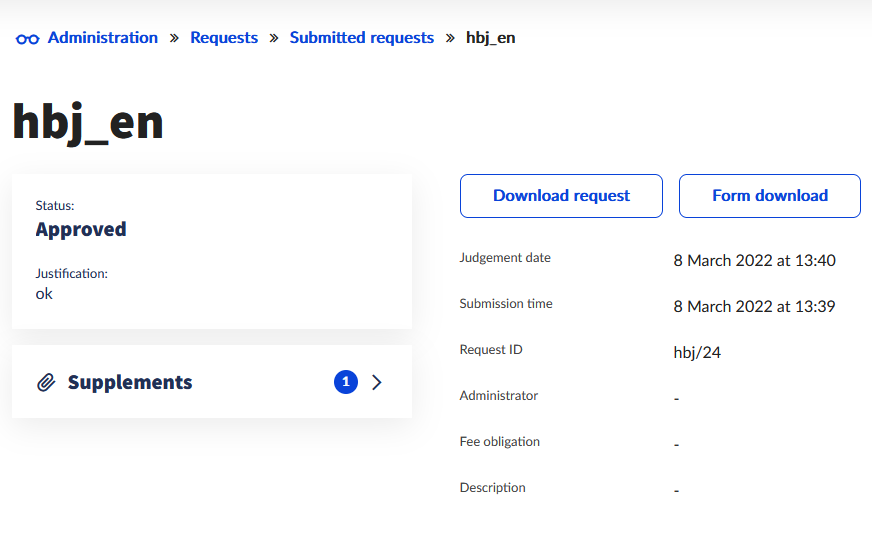
Task: Select the justification text "ok"
Action: click(x=44, y=294)
